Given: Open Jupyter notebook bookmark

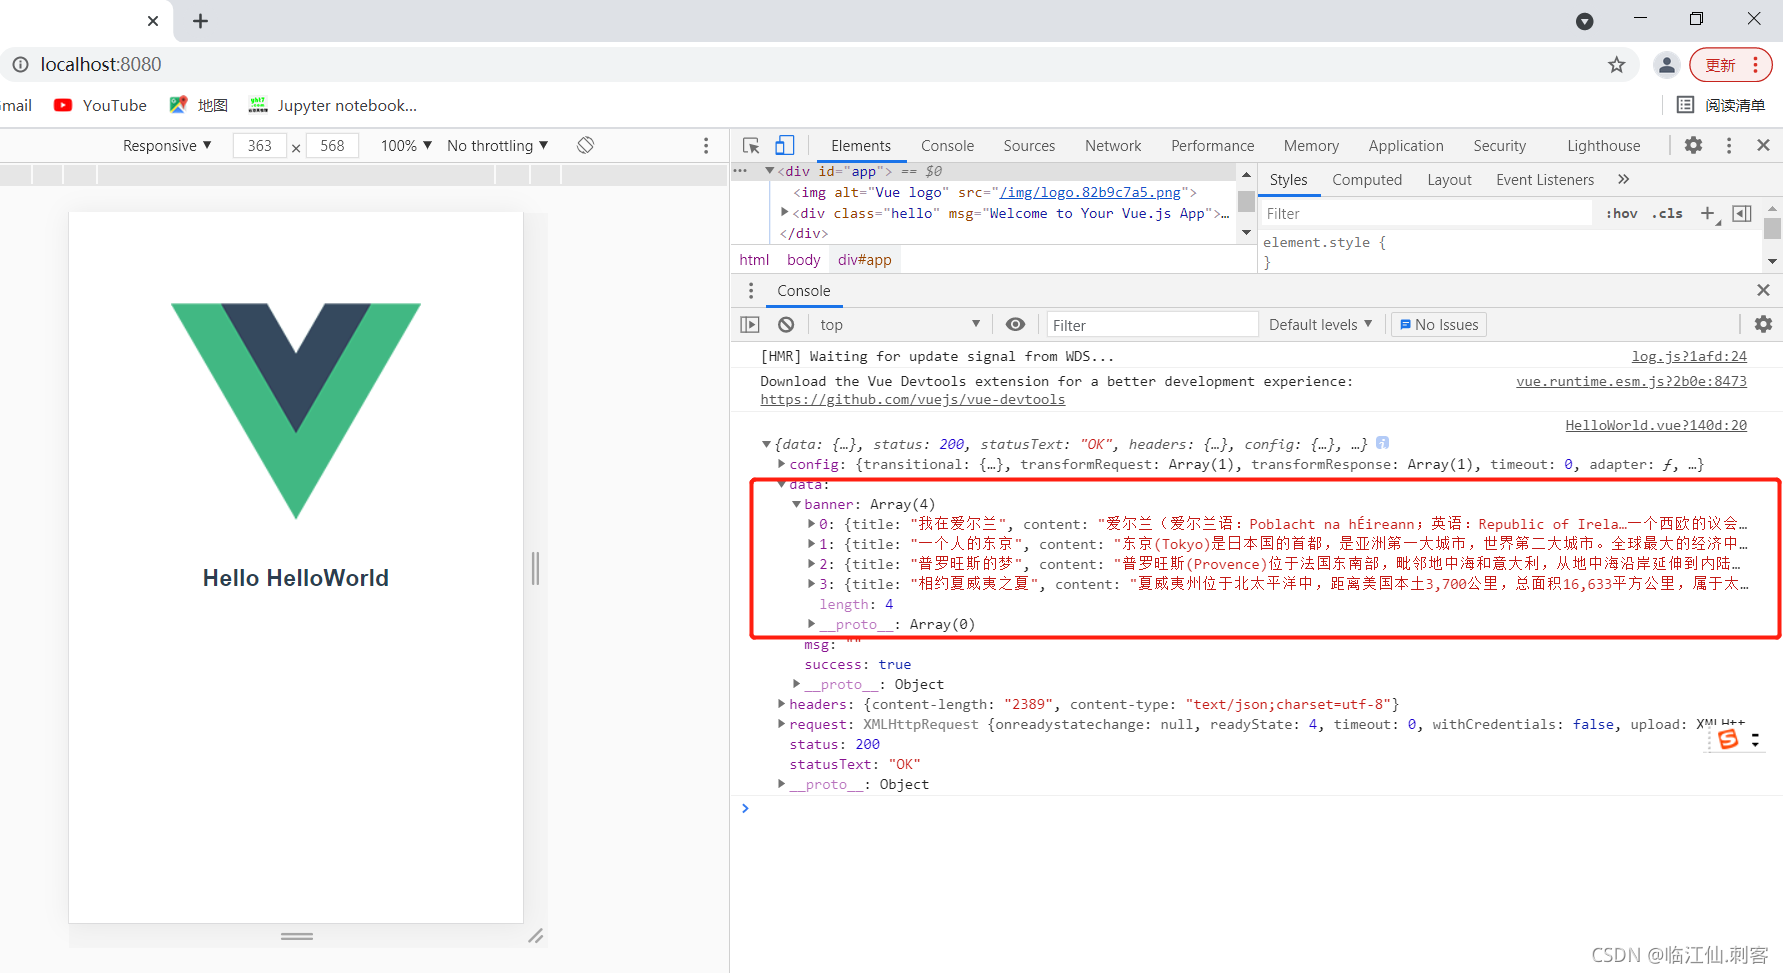Looking at the screenshot, I should [333, 105].
